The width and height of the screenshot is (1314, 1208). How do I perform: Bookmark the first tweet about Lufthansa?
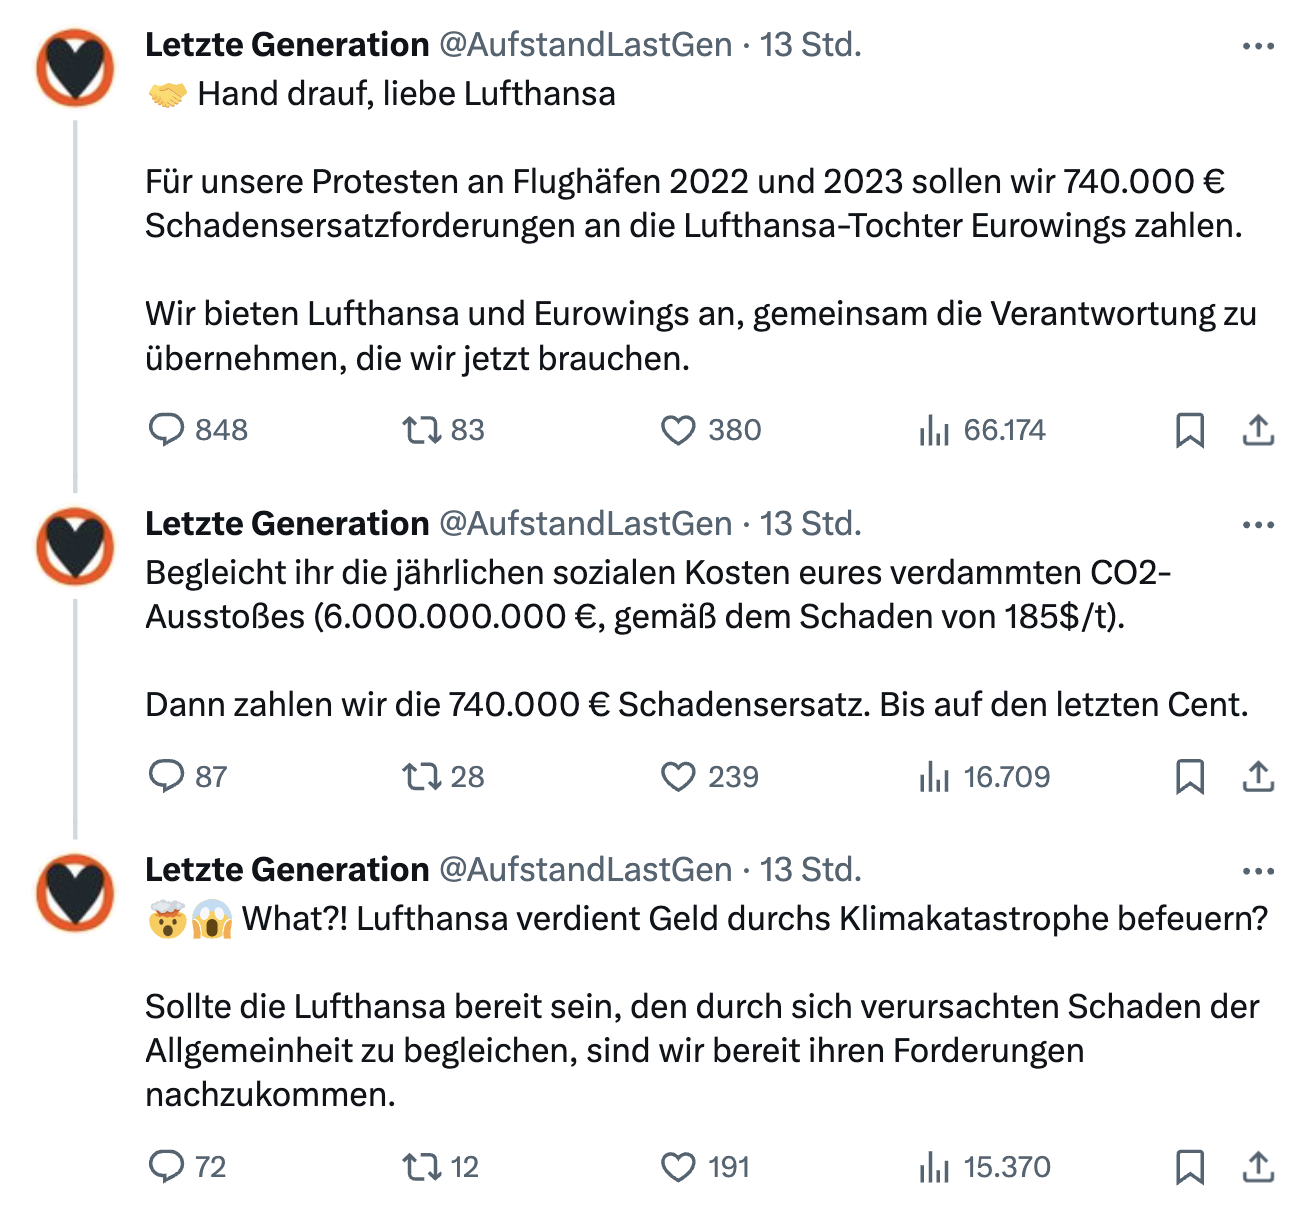tap(1189, 430)
